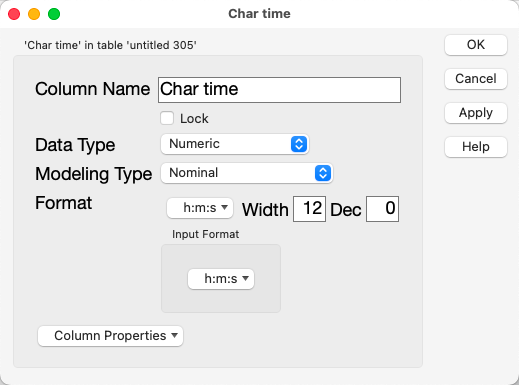Open the h:m:s Format menu beside Width

[200, 208]
